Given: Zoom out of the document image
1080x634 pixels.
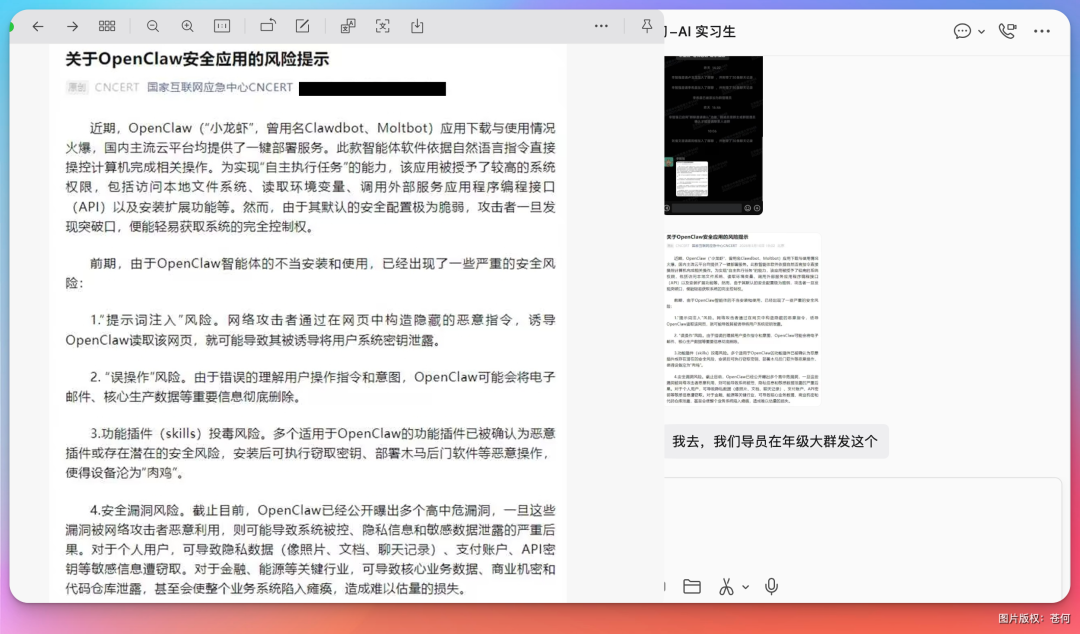Looking at the screenshot, I should point(152,26).
